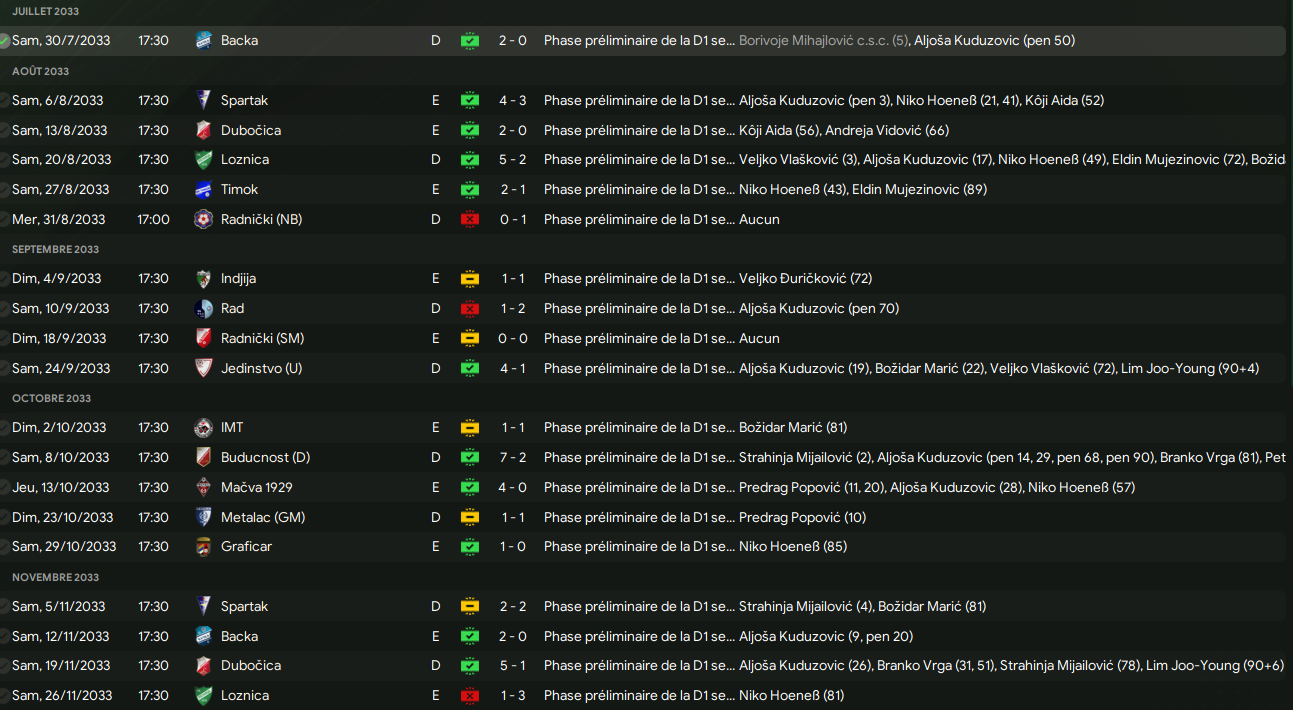Screen dimensions: 1293x710
Task: Click the Mačva 1929 club badge
Action: coord(204,488)
